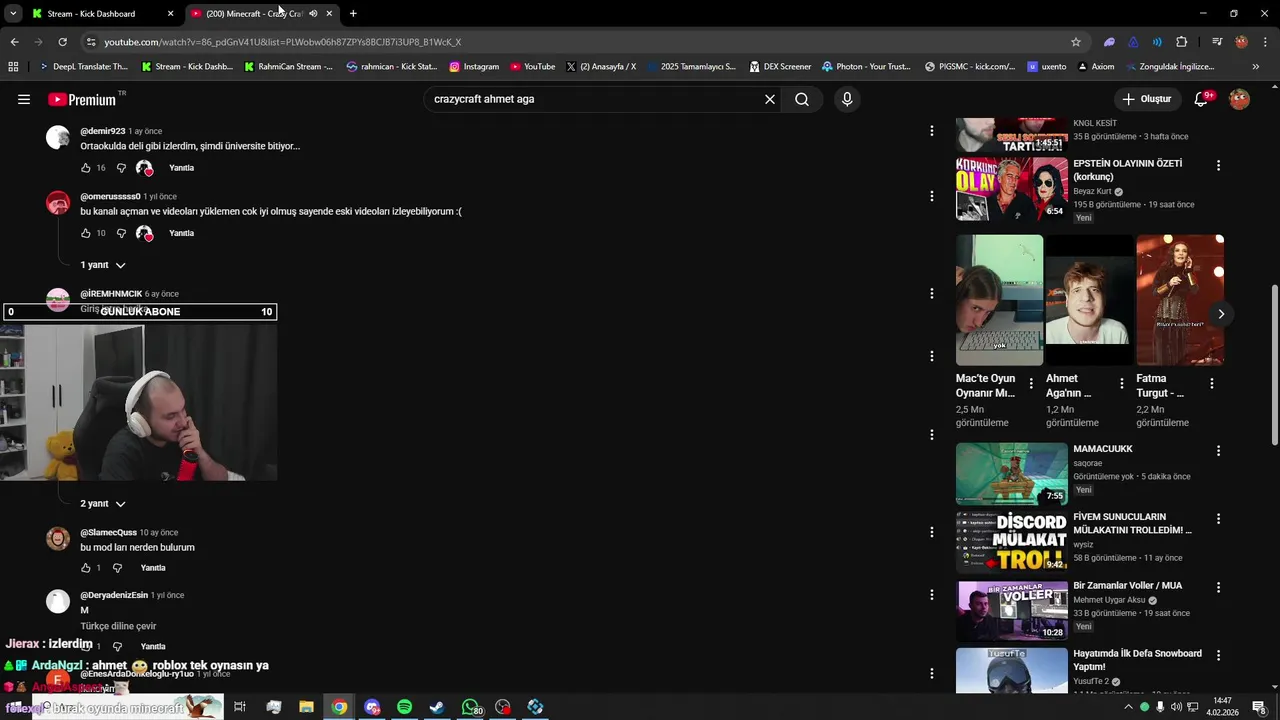The width and height of the screenshot is (1280, 720).
Task: Translate comment with Türkçe diline çevir
Action: [118, 626]
